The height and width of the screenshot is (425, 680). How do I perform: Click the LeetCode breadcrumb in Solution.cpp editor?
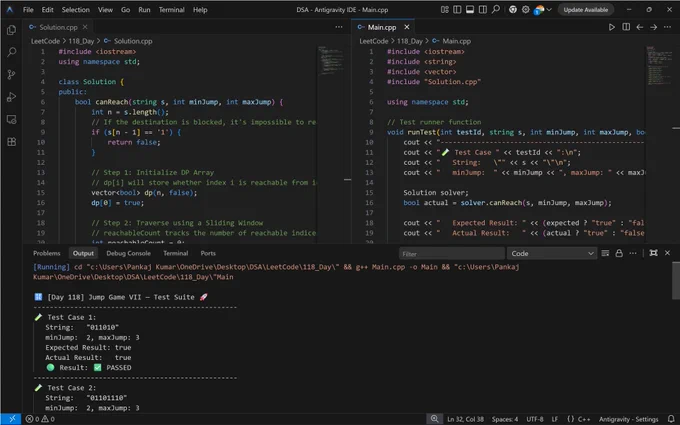pyautogui.click(x=45, y=41)
